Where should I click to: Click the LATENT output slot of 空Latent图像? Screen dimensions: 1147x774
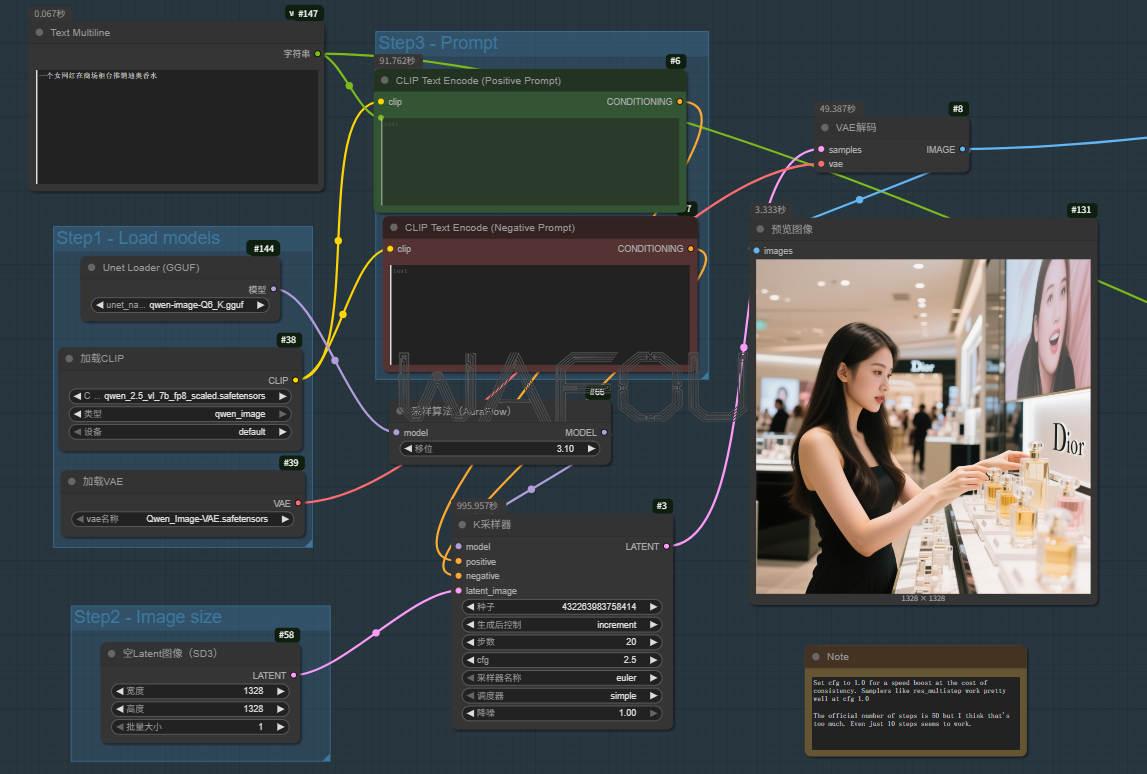[293, 675]
